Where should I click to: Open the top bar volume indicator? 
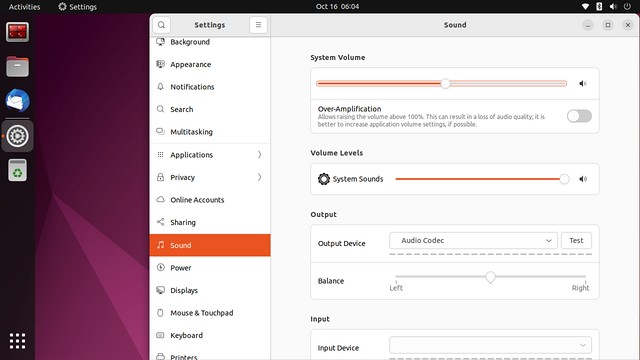(613, 7)
